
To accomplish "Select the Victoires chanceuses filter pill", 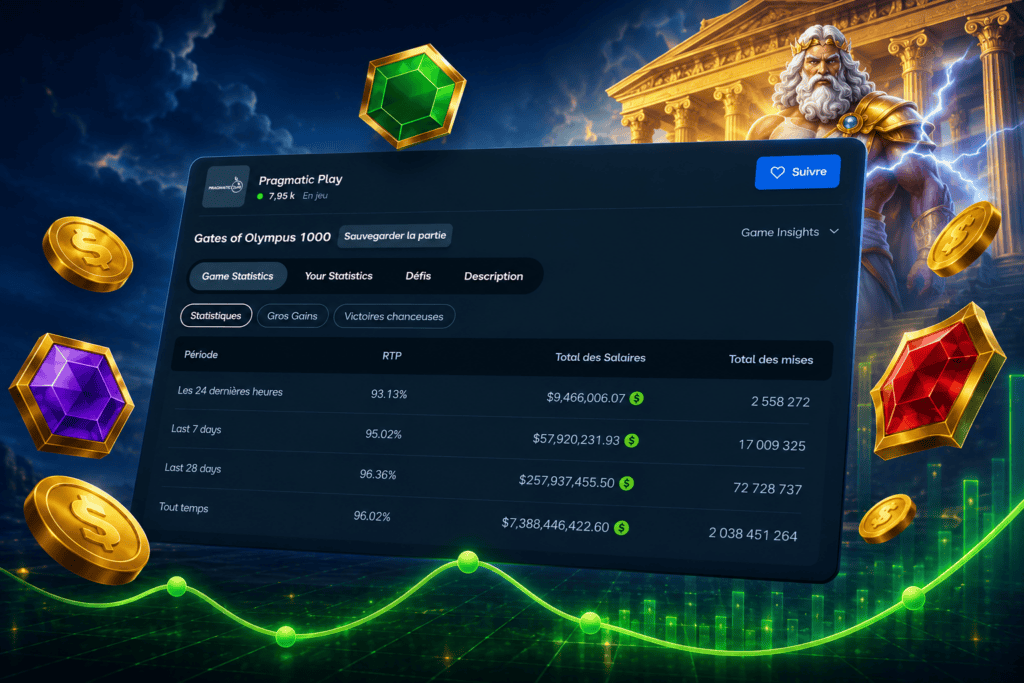I will point(394,317).
